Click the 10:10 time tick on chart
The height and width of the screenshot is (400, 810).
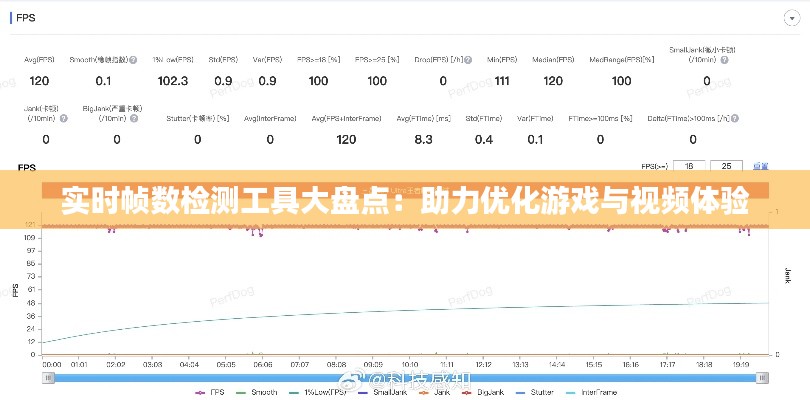pos(410,364)
